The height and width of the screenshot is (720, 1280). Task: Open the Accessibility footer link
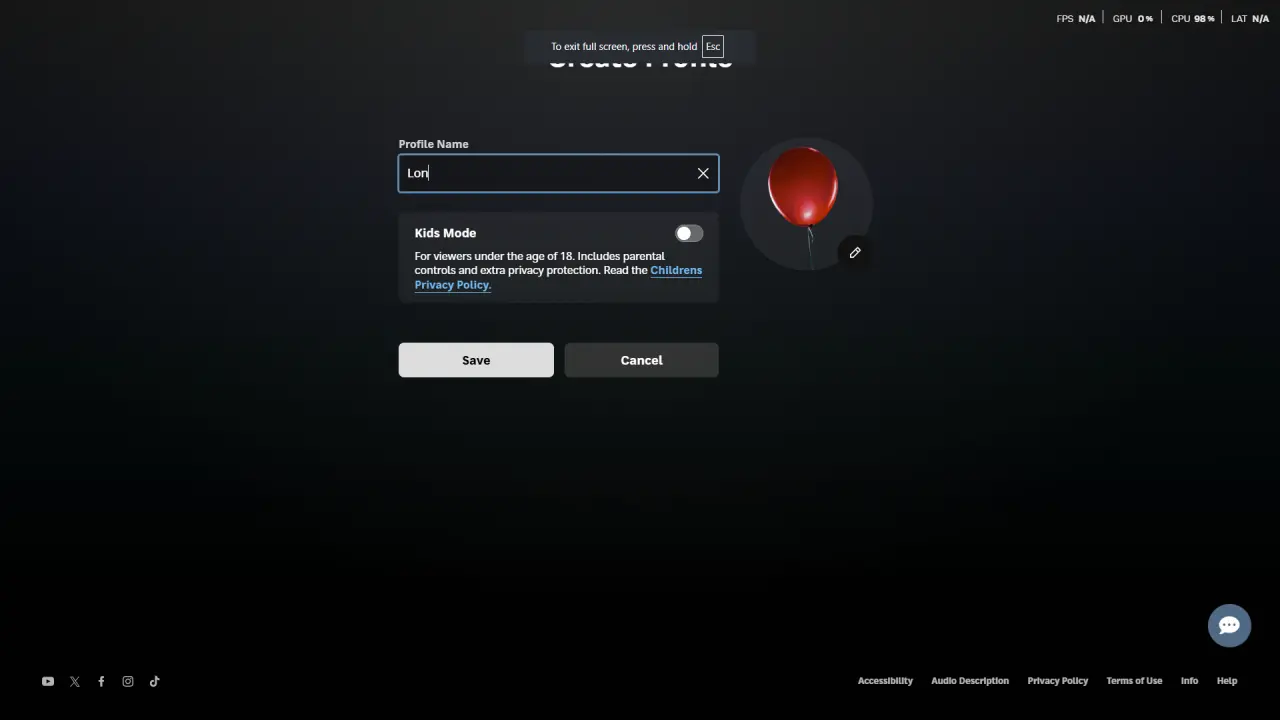pos(885,681)
